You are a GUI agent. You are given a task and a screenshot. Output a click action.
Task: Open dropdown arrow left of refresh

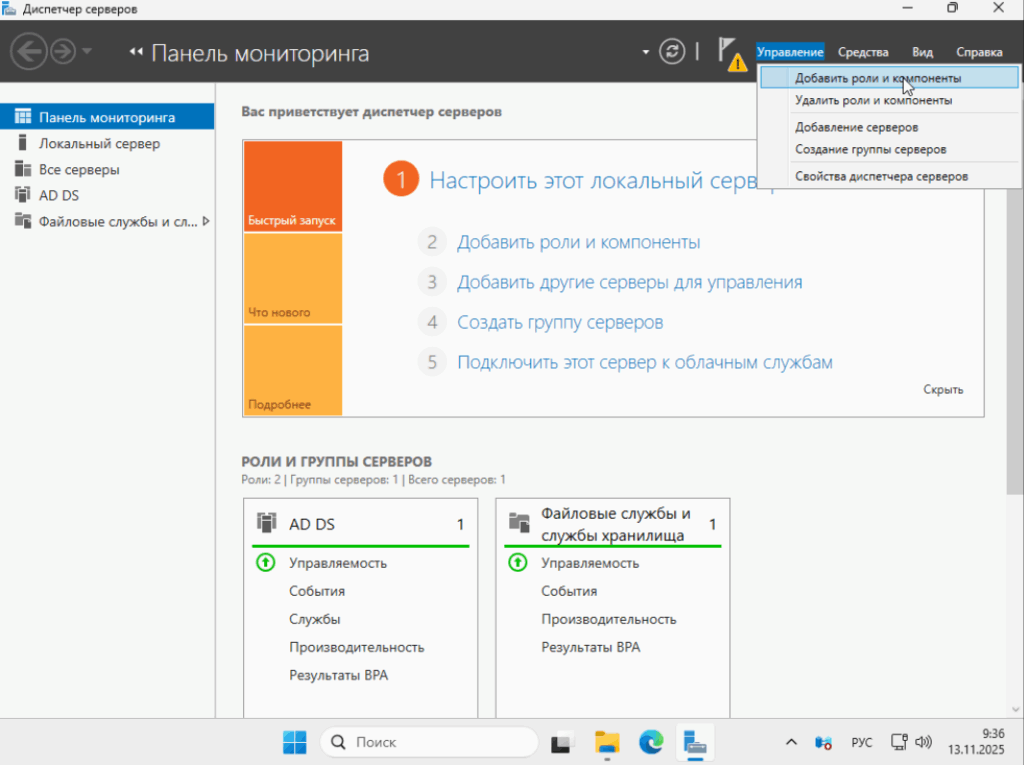(645, 52)
